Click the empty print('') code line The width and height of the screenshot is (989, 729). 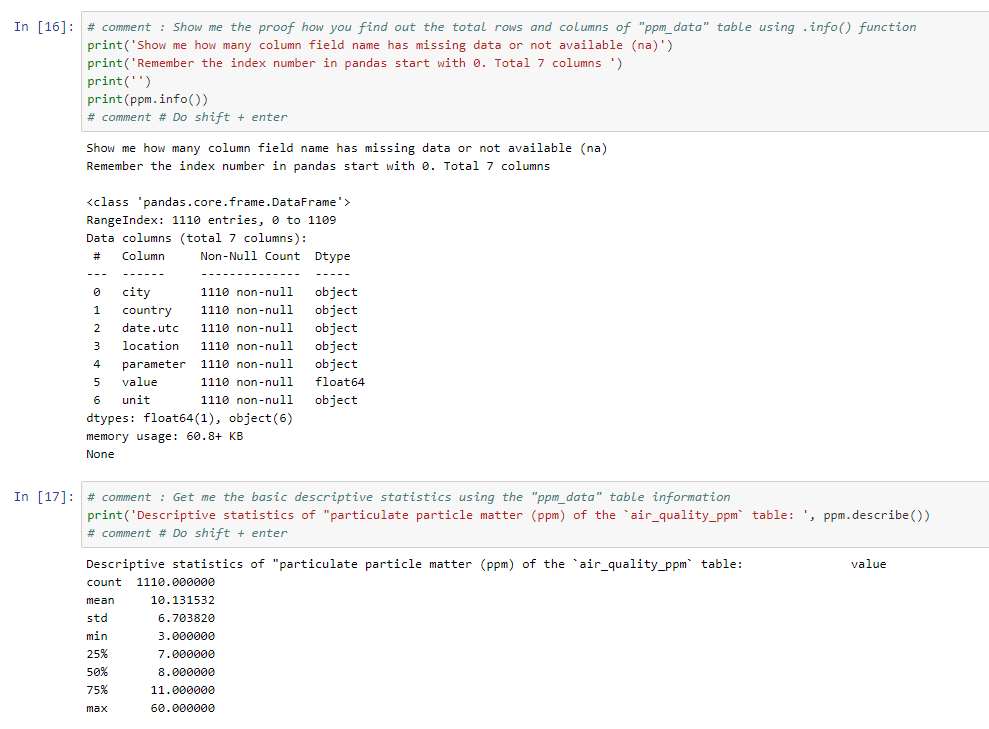(x=118, y=81)
